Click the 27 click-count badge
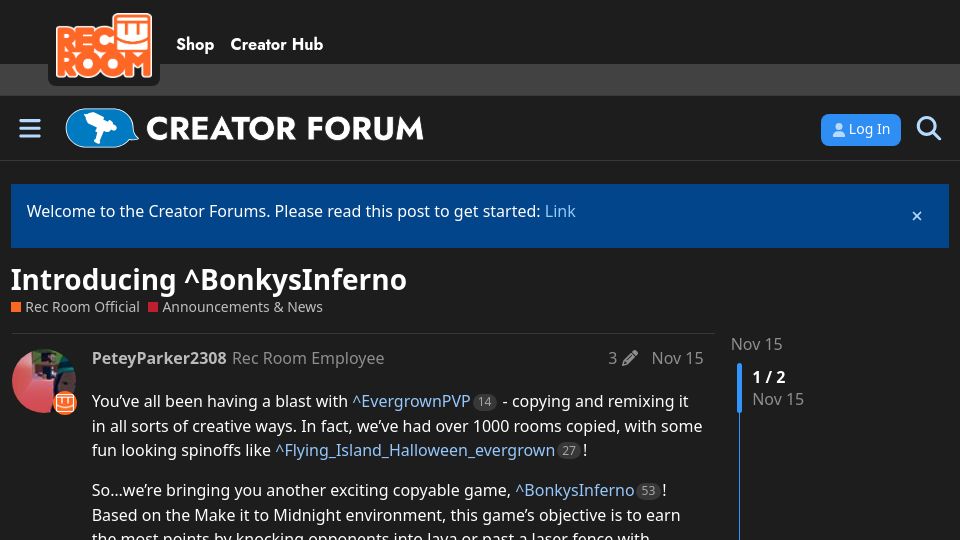 [x=569, y=451]
